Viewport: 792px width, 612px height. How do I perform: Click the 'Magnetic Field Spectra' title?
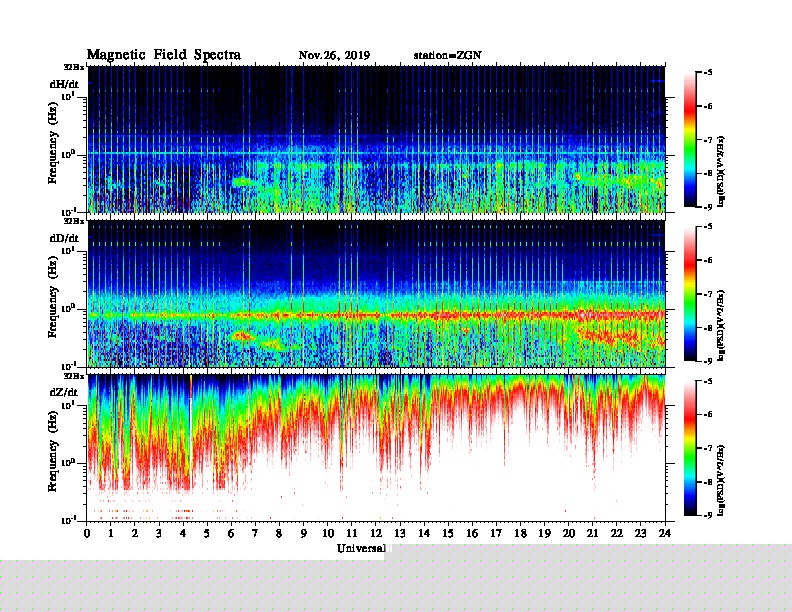click(164, 55)
